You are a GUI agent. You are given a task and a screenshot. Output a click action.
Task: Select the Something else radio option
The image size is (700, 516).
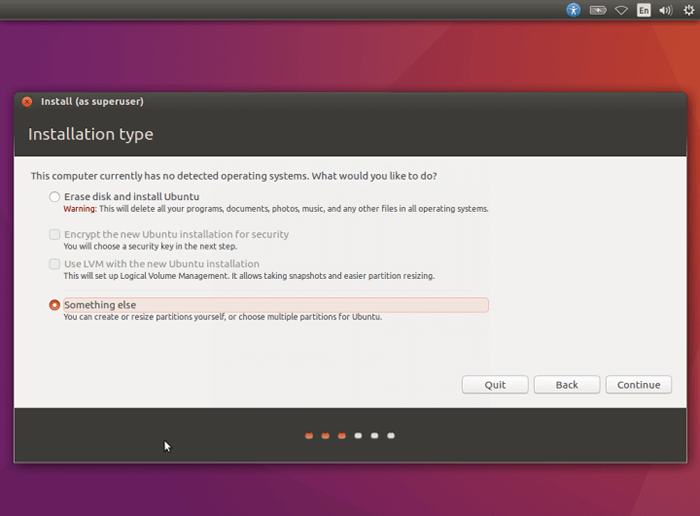tap(54, 305)
